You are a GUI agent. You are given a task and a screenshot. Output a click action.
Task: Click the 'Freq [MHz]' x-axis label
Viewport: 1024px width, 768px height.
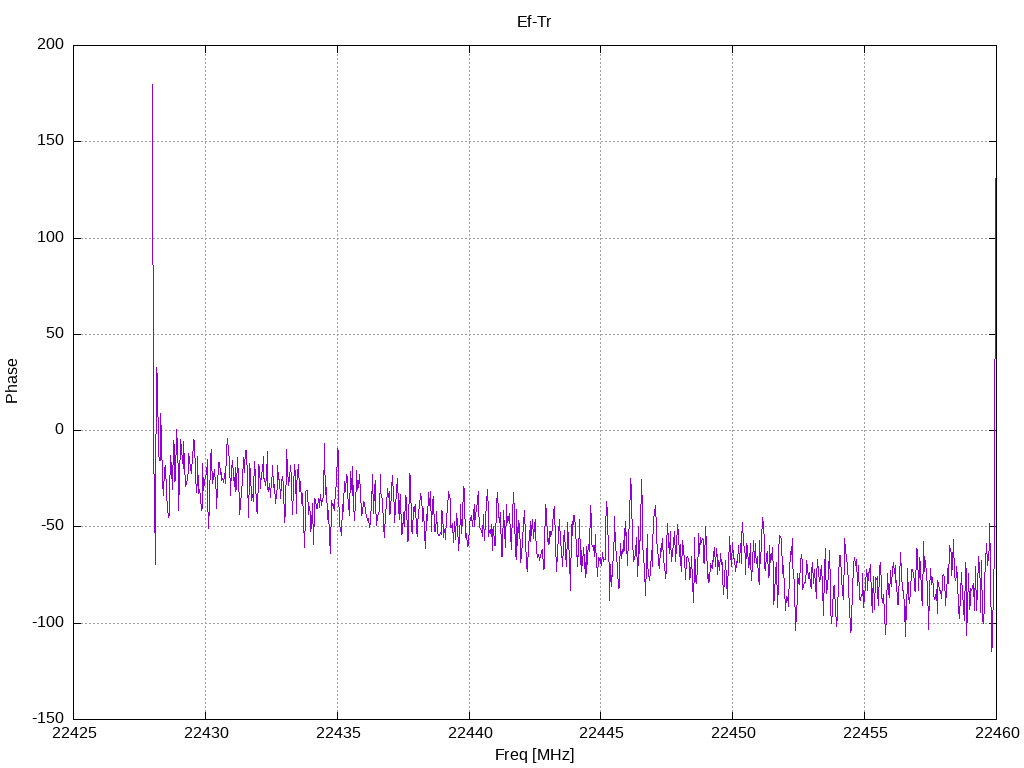(x=534, y=755)
